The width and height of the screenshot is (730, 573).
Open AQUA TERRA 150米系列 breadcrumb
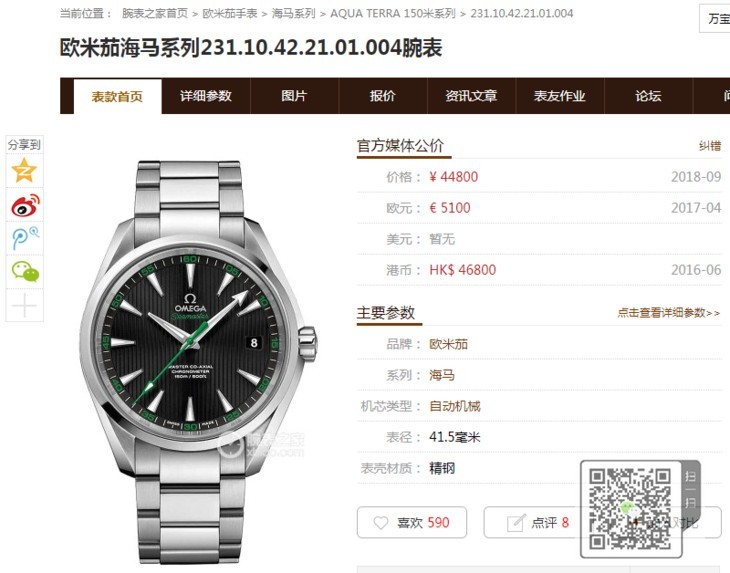point(393,13)
